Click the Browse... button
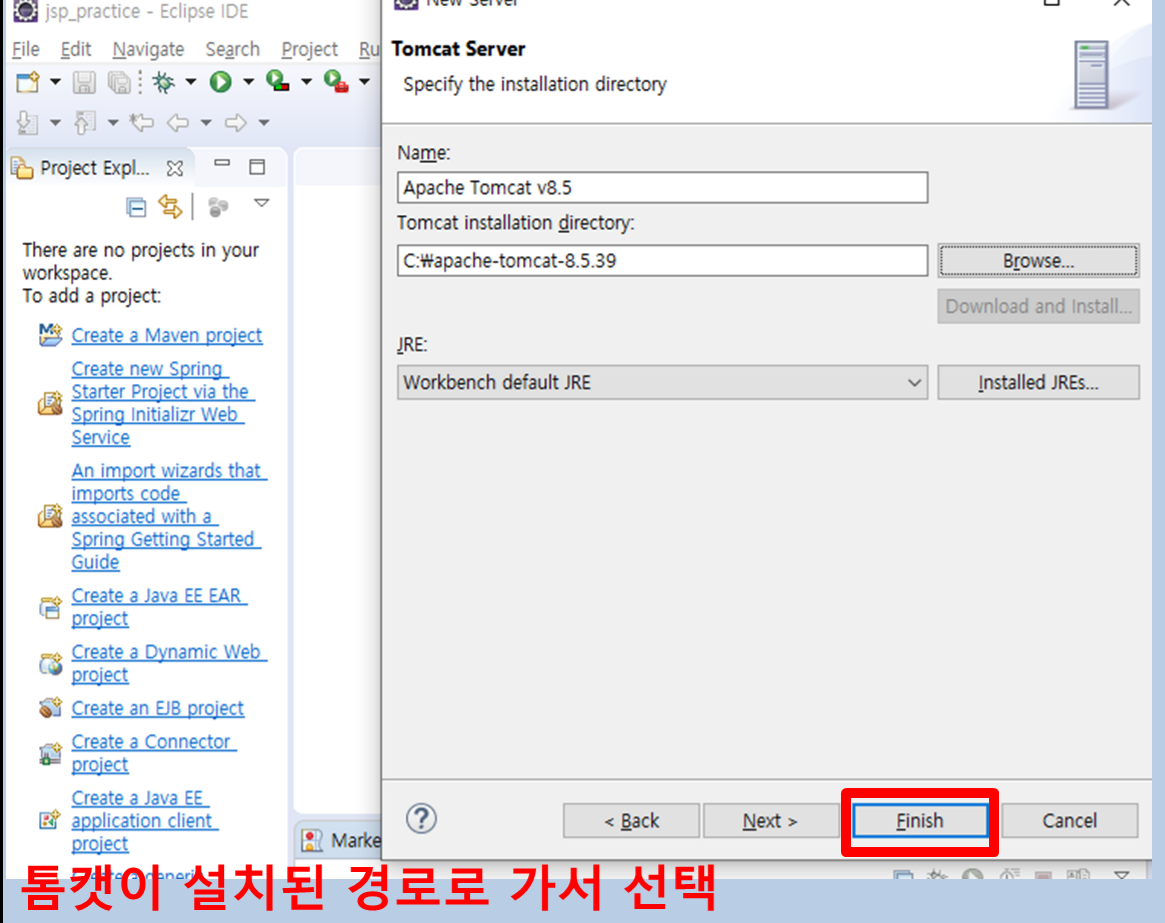The height and width of the screenshot is (923, 1165). coord(1038,261)
